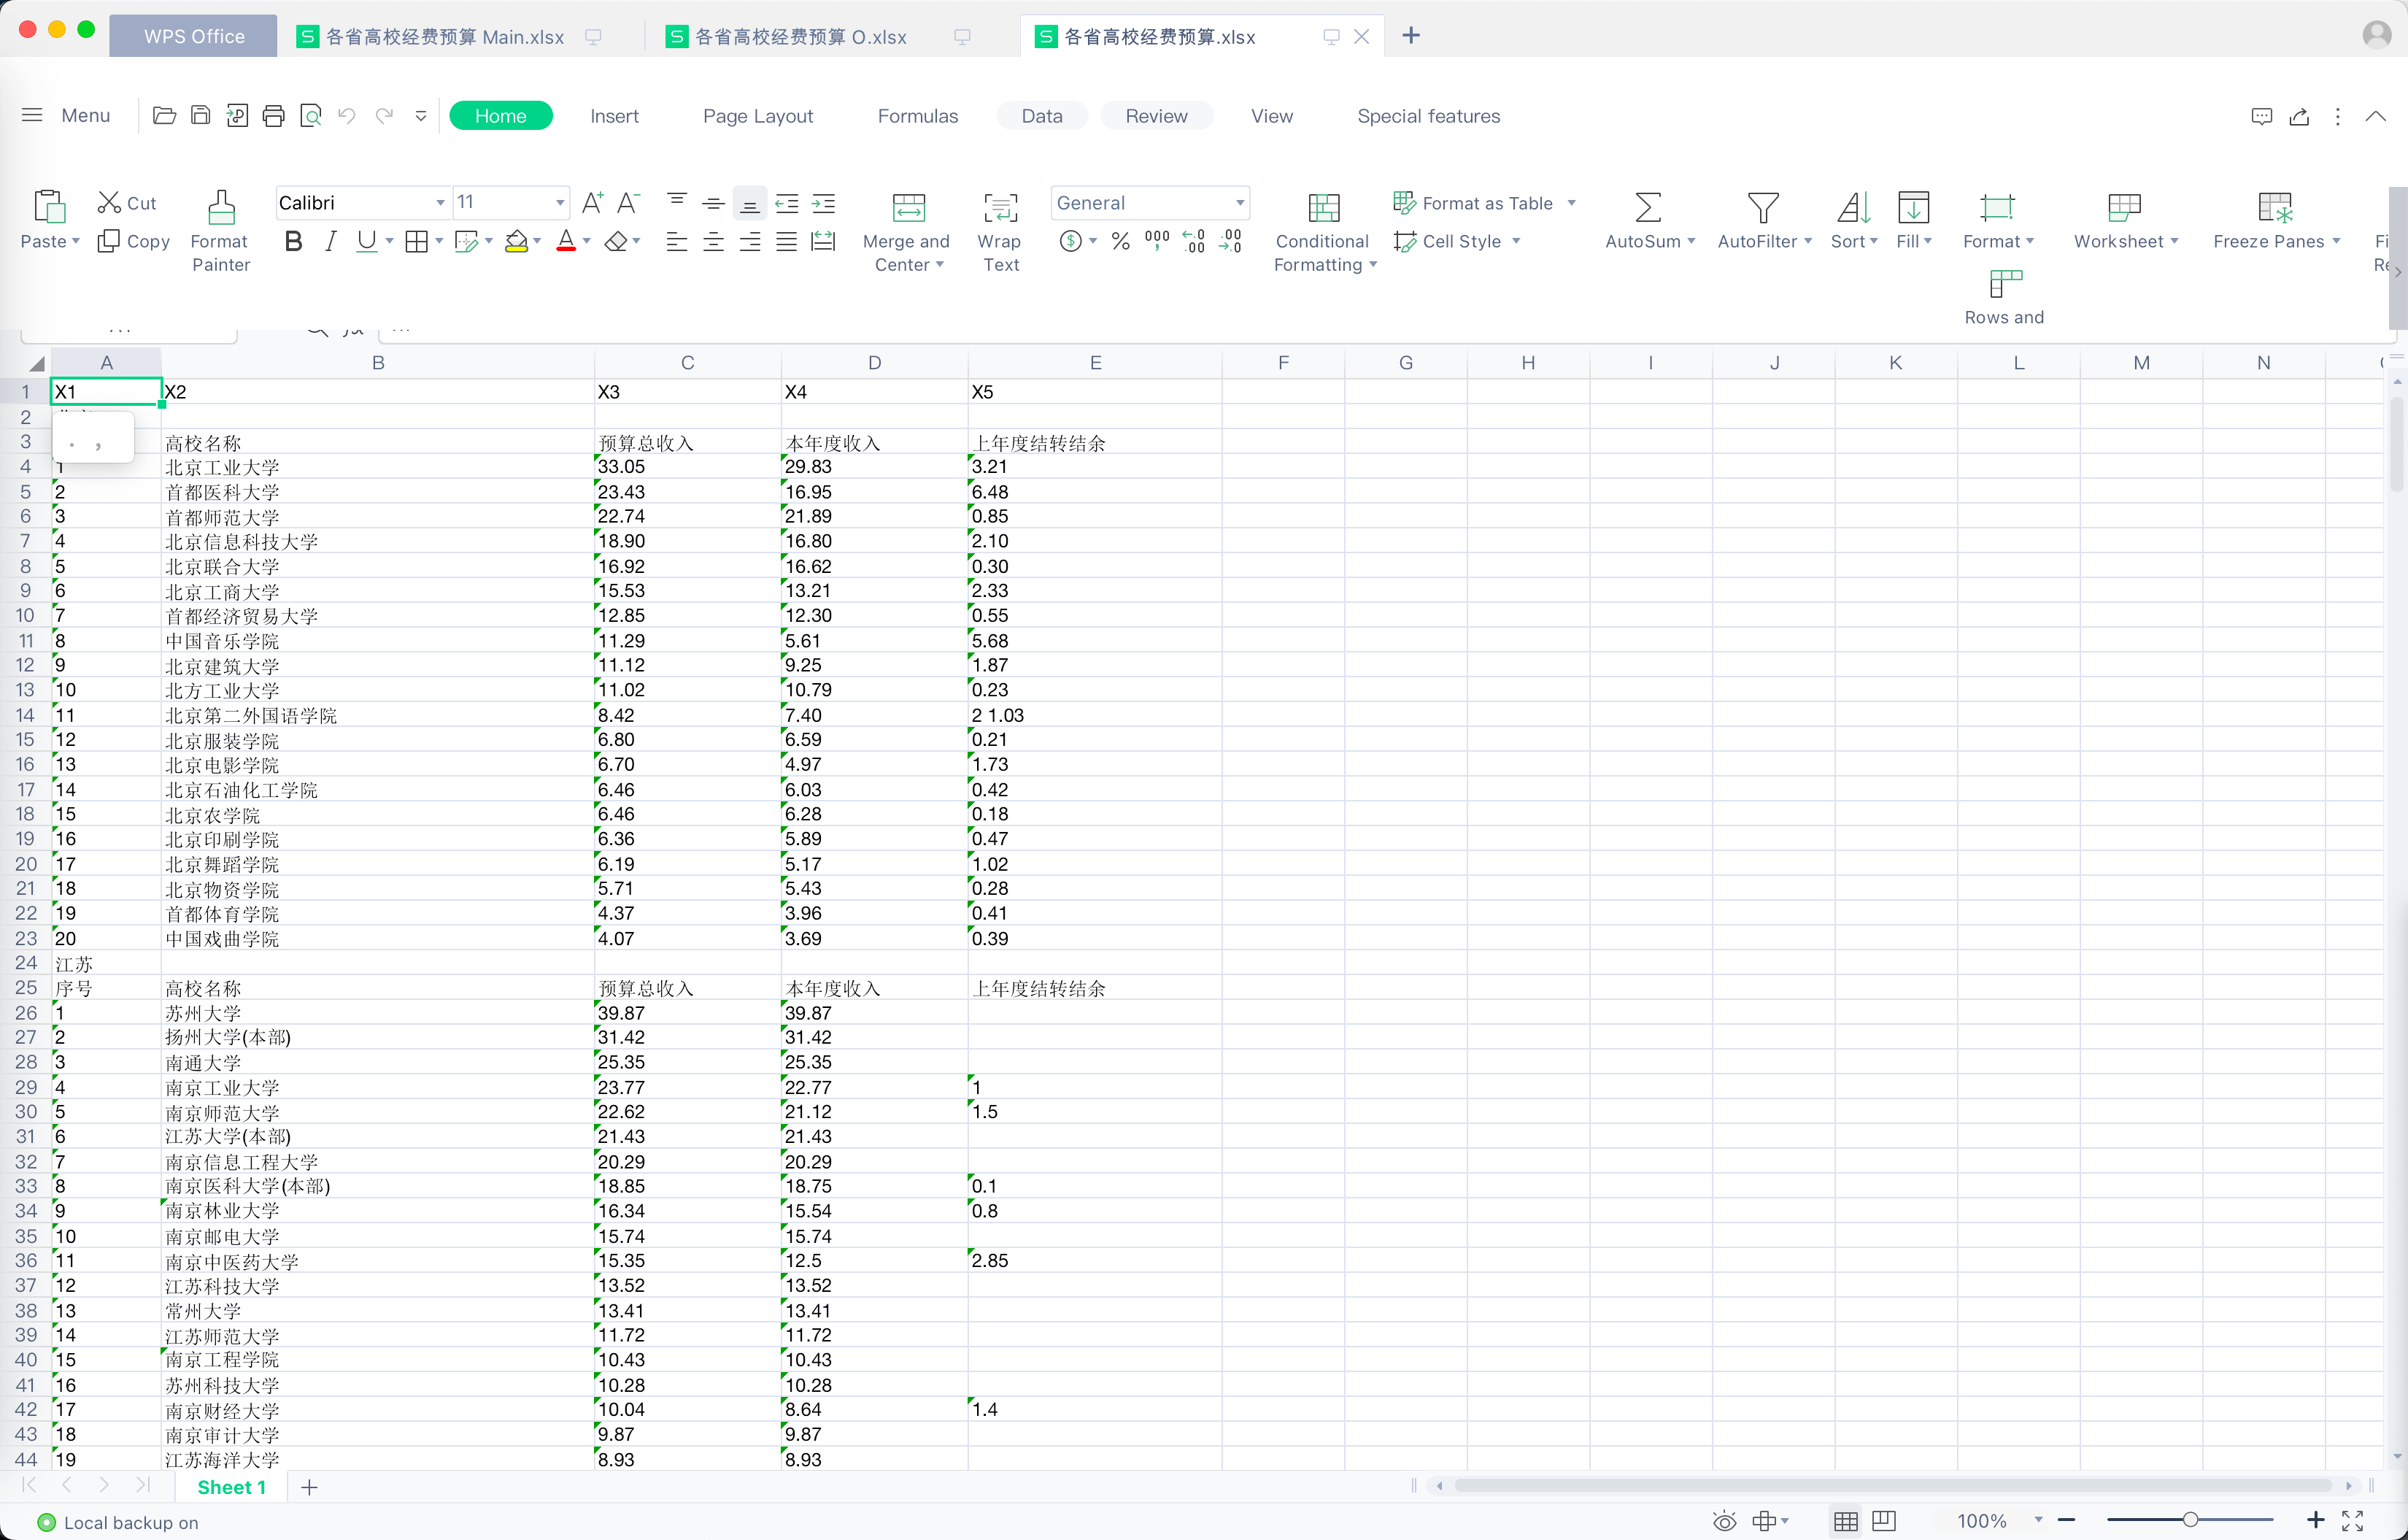Viewport: 2408px width, 1540px height.
Task: Open the comments icon at top right
Action: (x=2261, y=116)
